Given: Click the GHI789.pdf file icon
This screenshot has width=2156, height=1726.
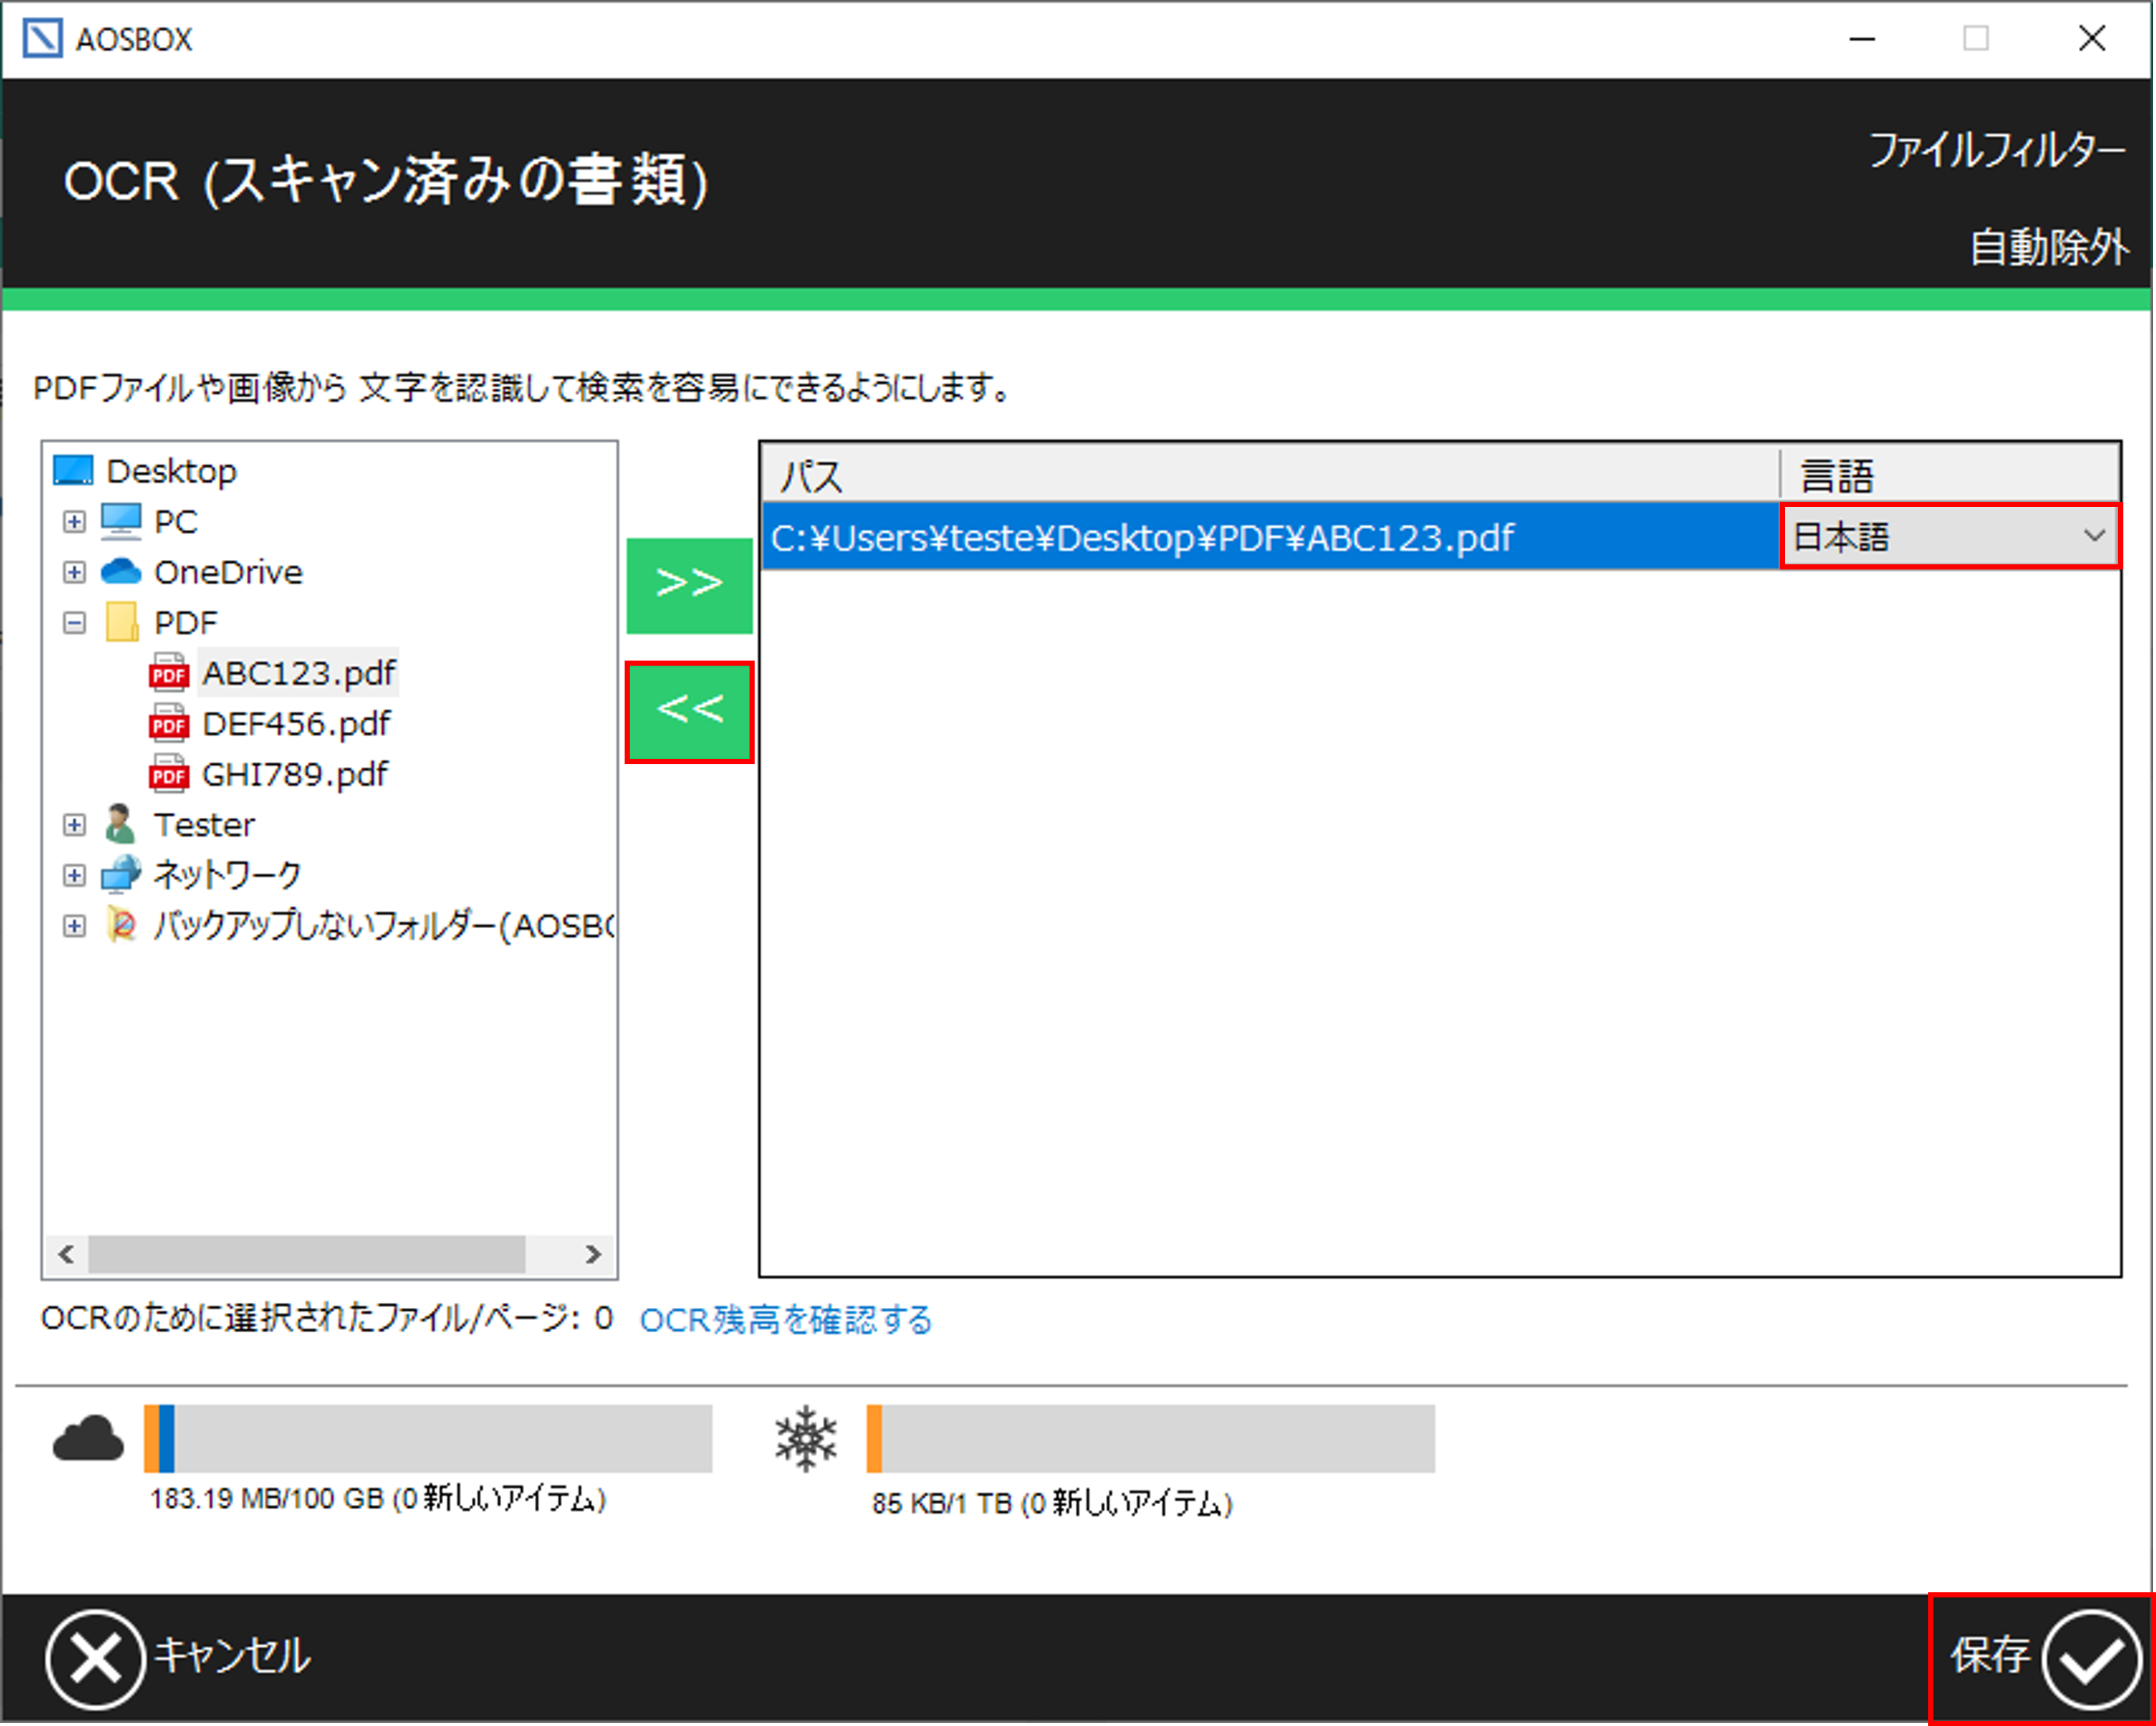Looking at the screenshot, I should pos(169,773).
